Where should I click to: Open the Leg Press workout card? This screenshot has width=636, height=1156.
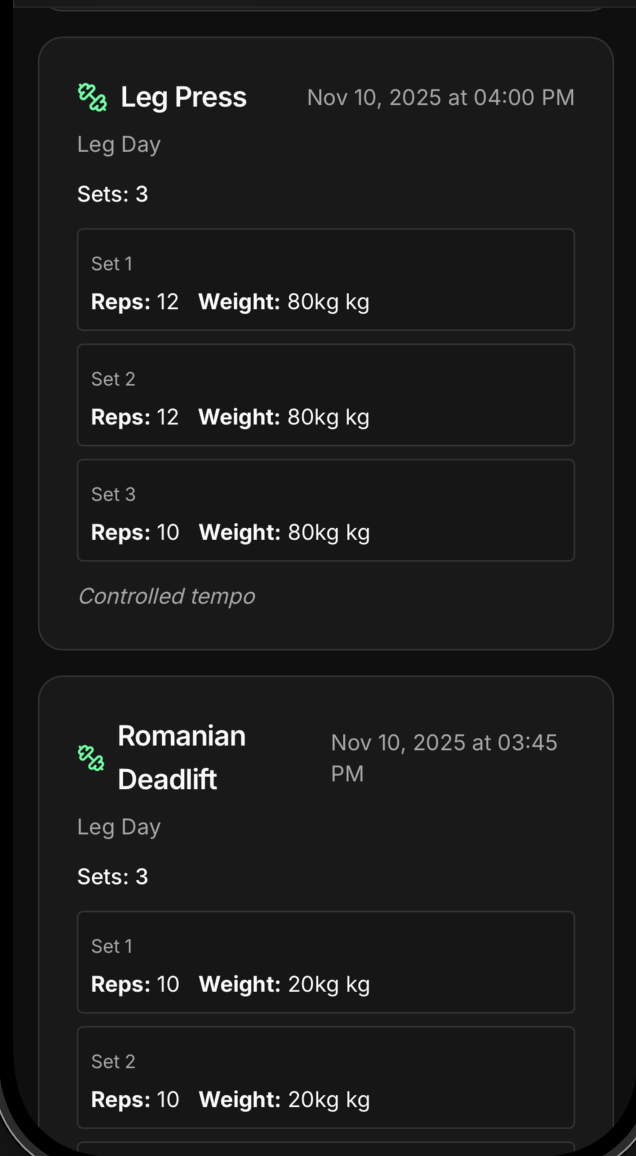pos(326,340)
